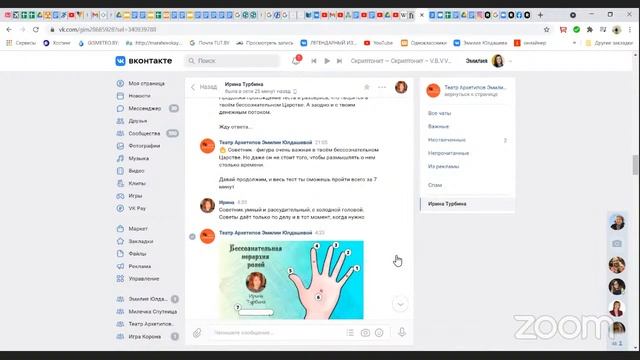
Task: Open Ирина Турбина's avatar in chat header
Action: tap(401, 87)
